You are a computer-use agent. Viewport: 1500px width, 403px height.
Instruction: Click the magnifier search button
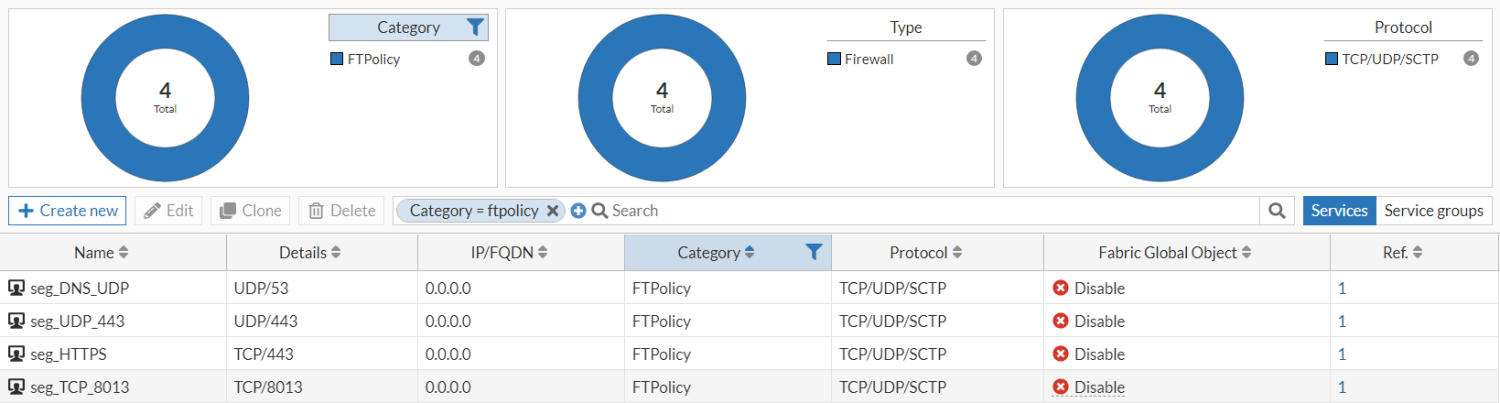point(1276,211)
